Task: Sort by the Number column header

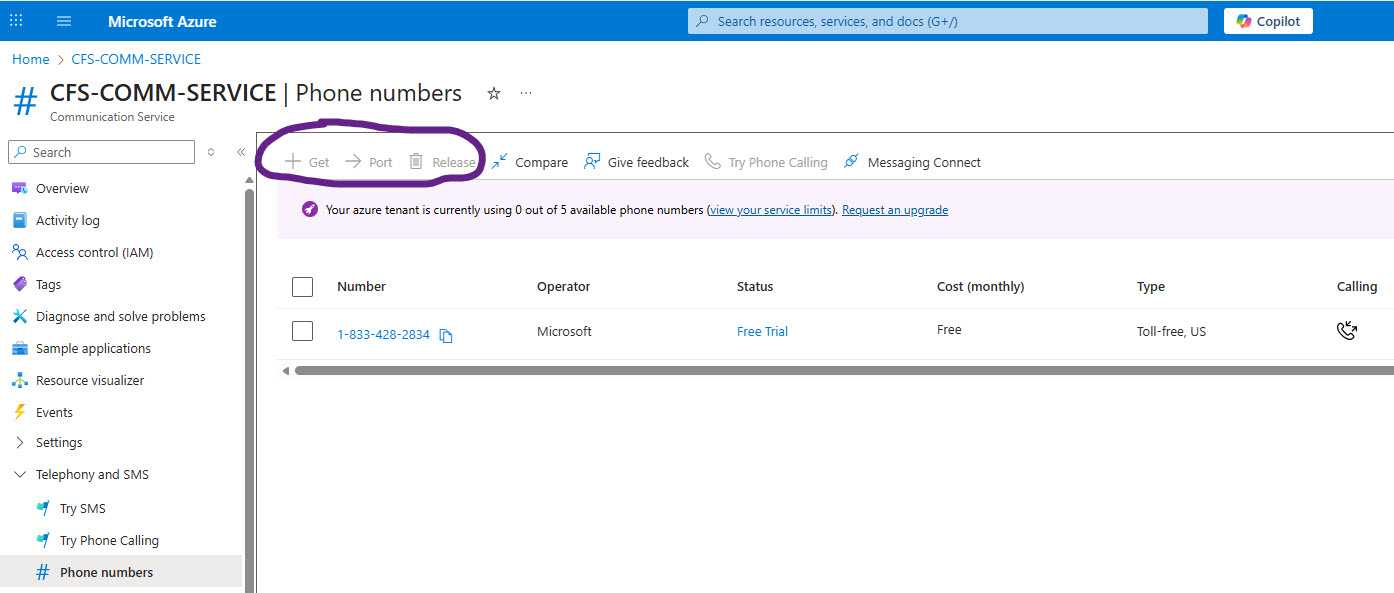Action: [361, 286]
